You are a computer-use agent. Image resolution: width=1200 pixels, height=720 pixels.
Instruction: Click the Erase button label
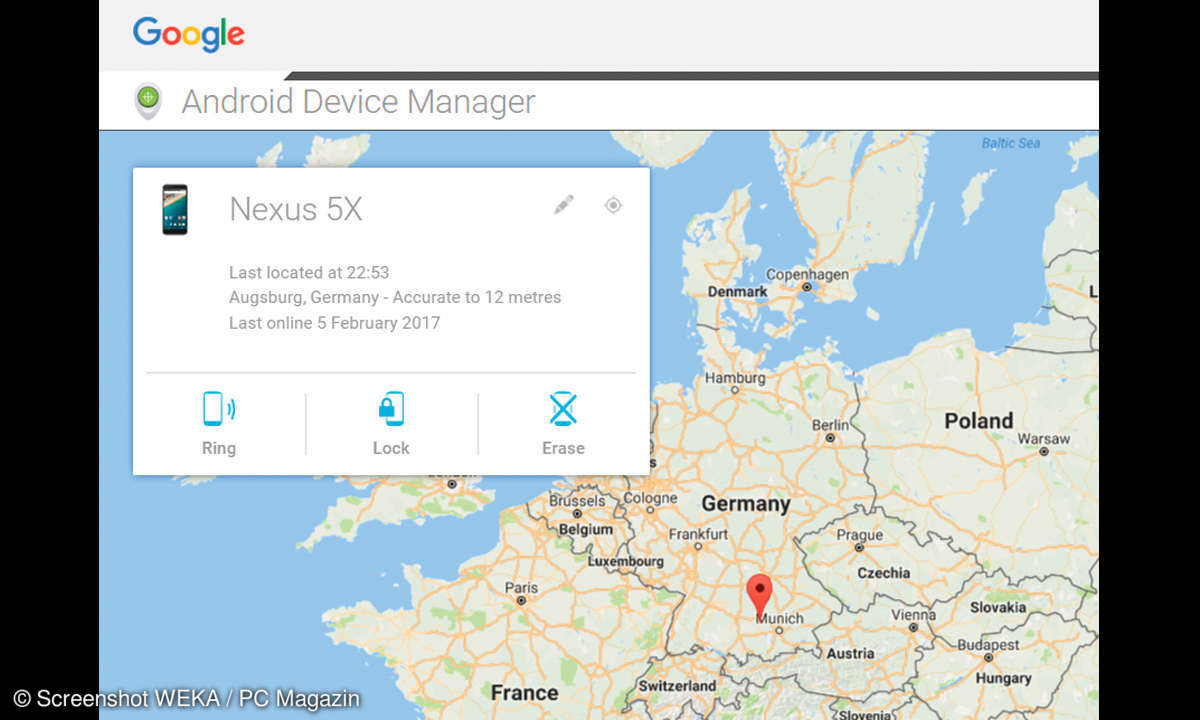pyautogui.click(x=563, y=448)
